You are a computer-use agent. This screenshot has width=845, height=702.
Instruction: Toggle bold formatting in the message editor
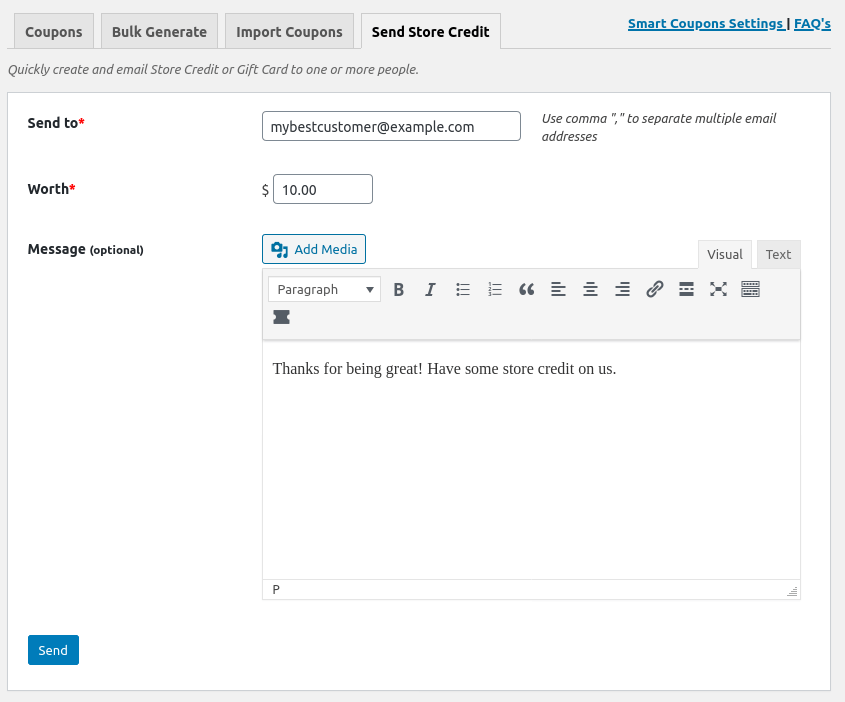point(399,290)
